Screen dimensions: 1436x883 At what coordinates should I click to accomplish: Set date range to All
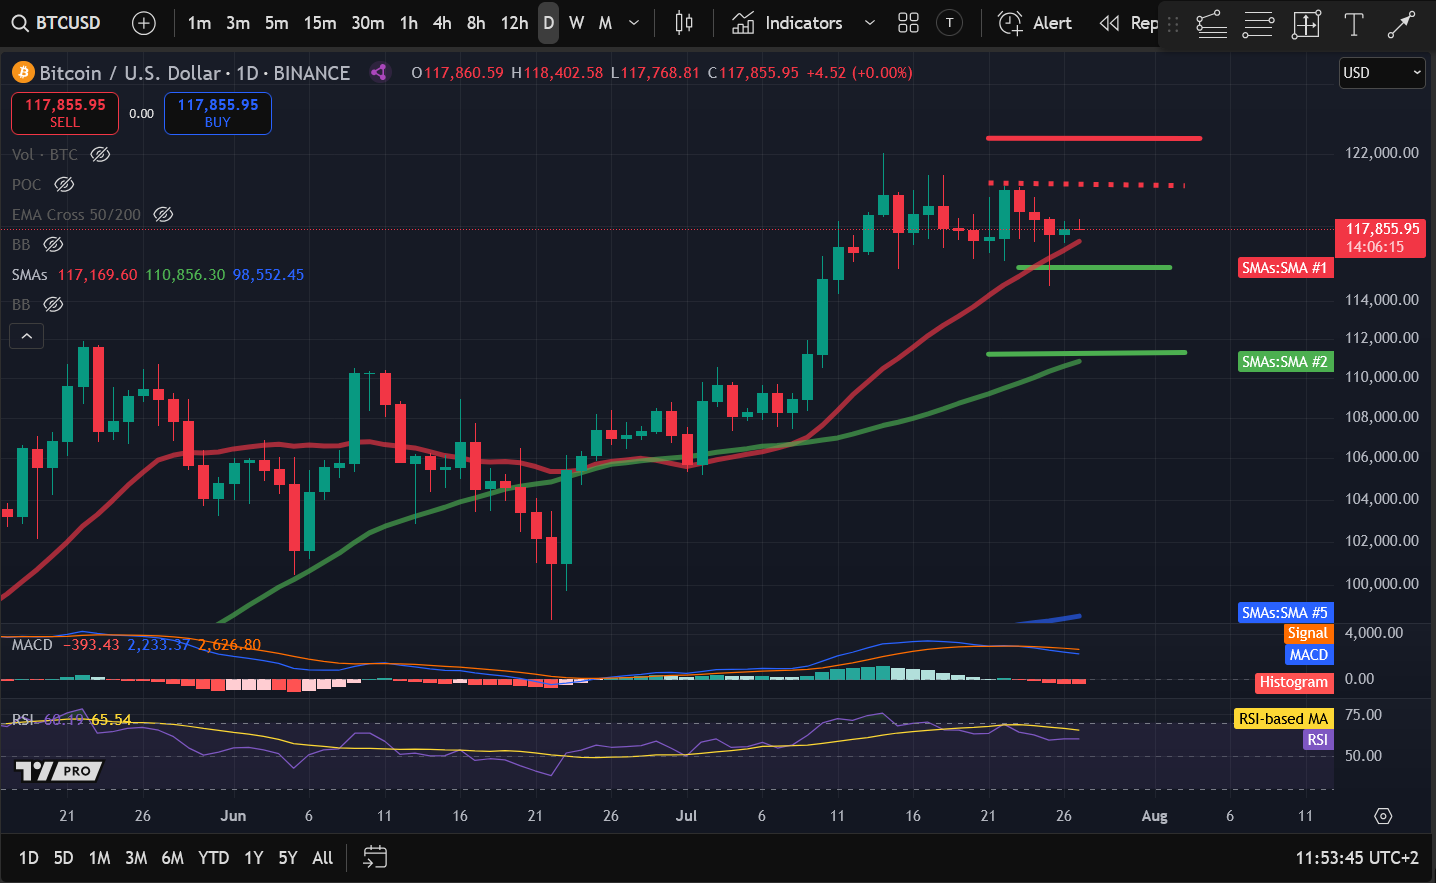tap(323, 857)
